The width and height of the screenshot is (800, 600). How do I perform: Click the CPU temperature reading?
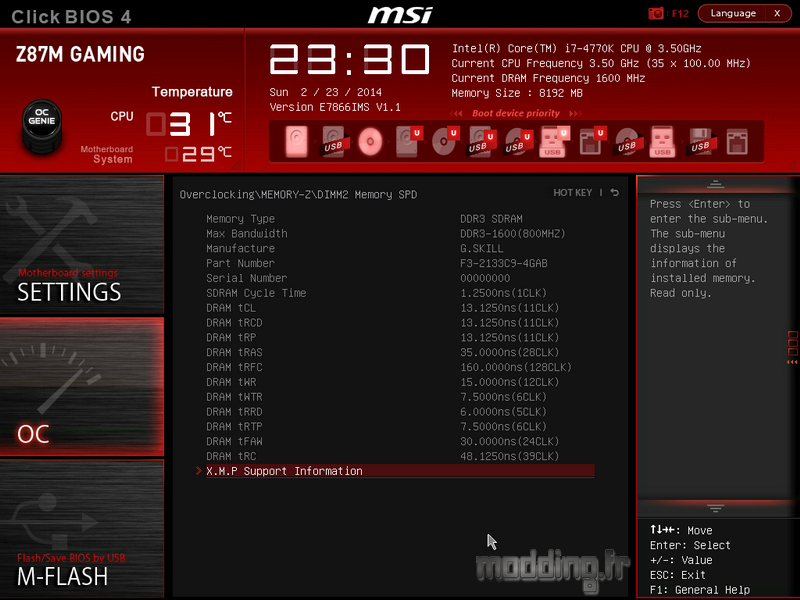(189, 123)
